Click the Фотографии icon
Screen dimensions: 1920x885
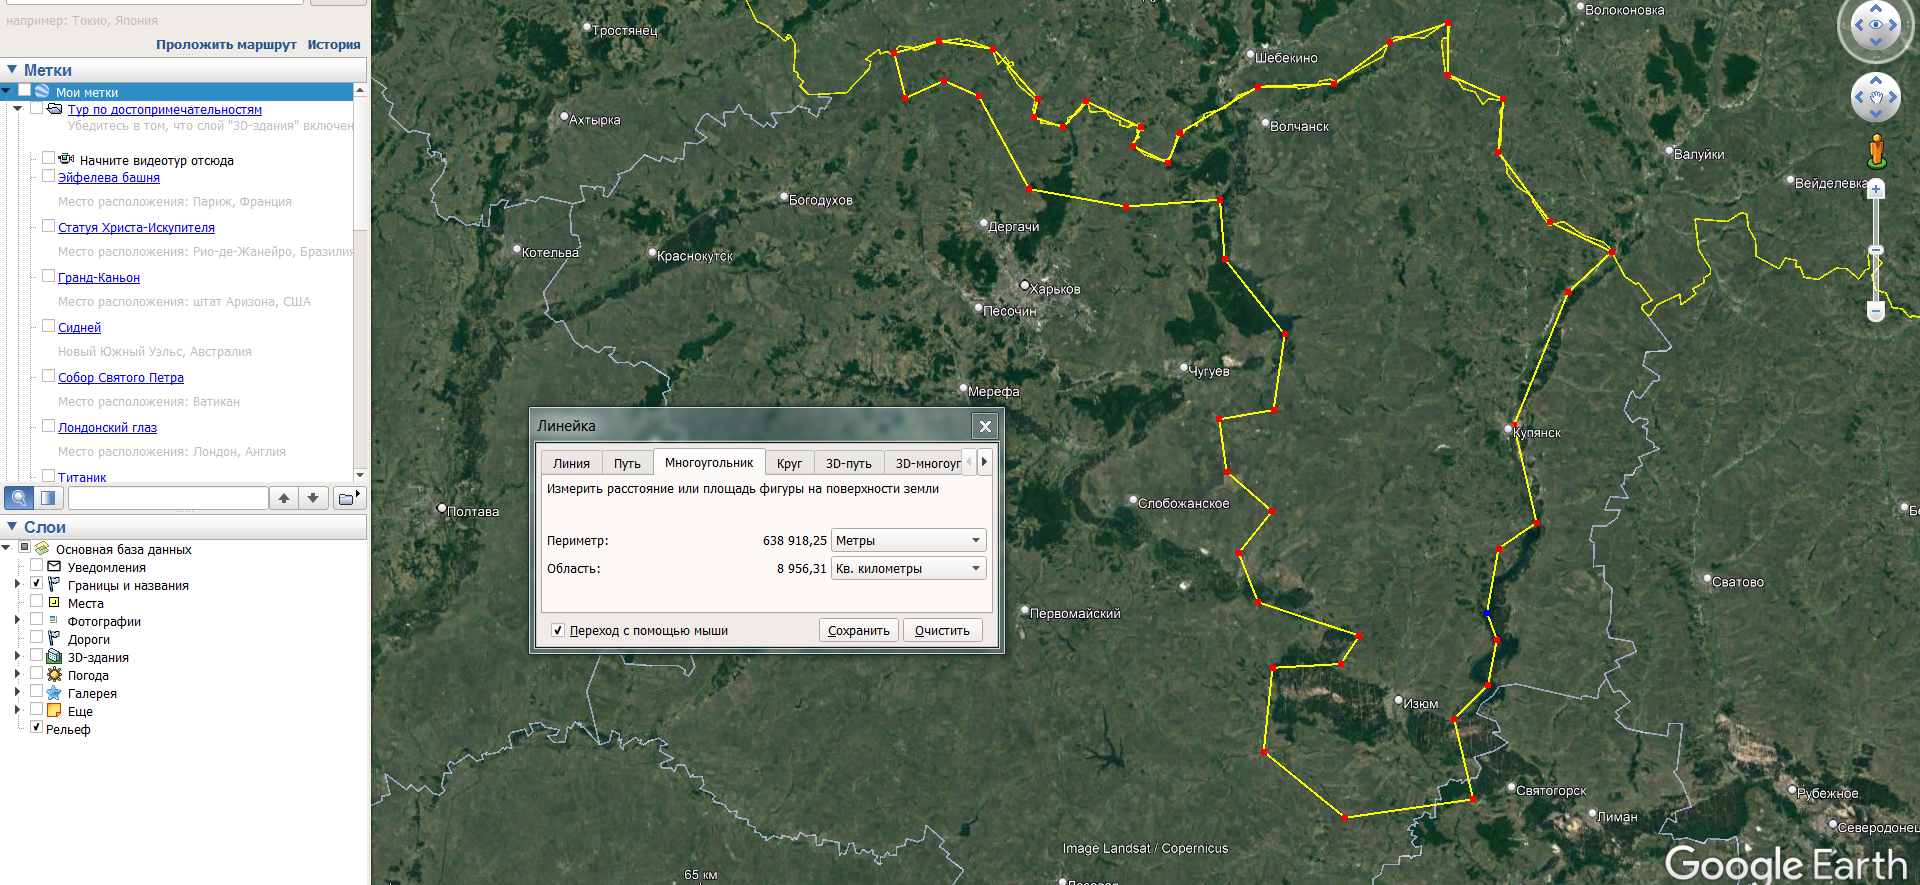(54, 620)
